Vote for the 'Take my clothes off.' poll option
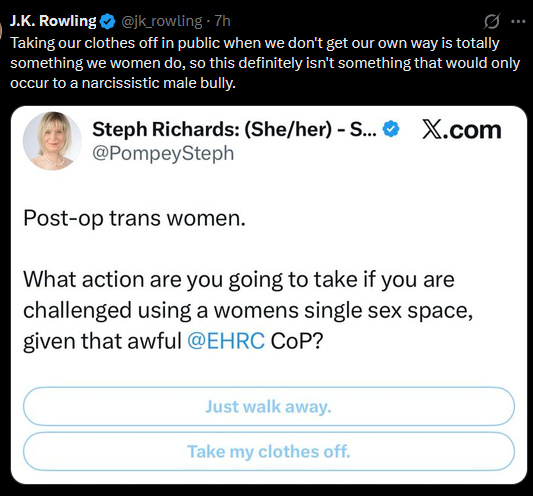Viewport: 533px width, 496px height. [x=269, y=451]
